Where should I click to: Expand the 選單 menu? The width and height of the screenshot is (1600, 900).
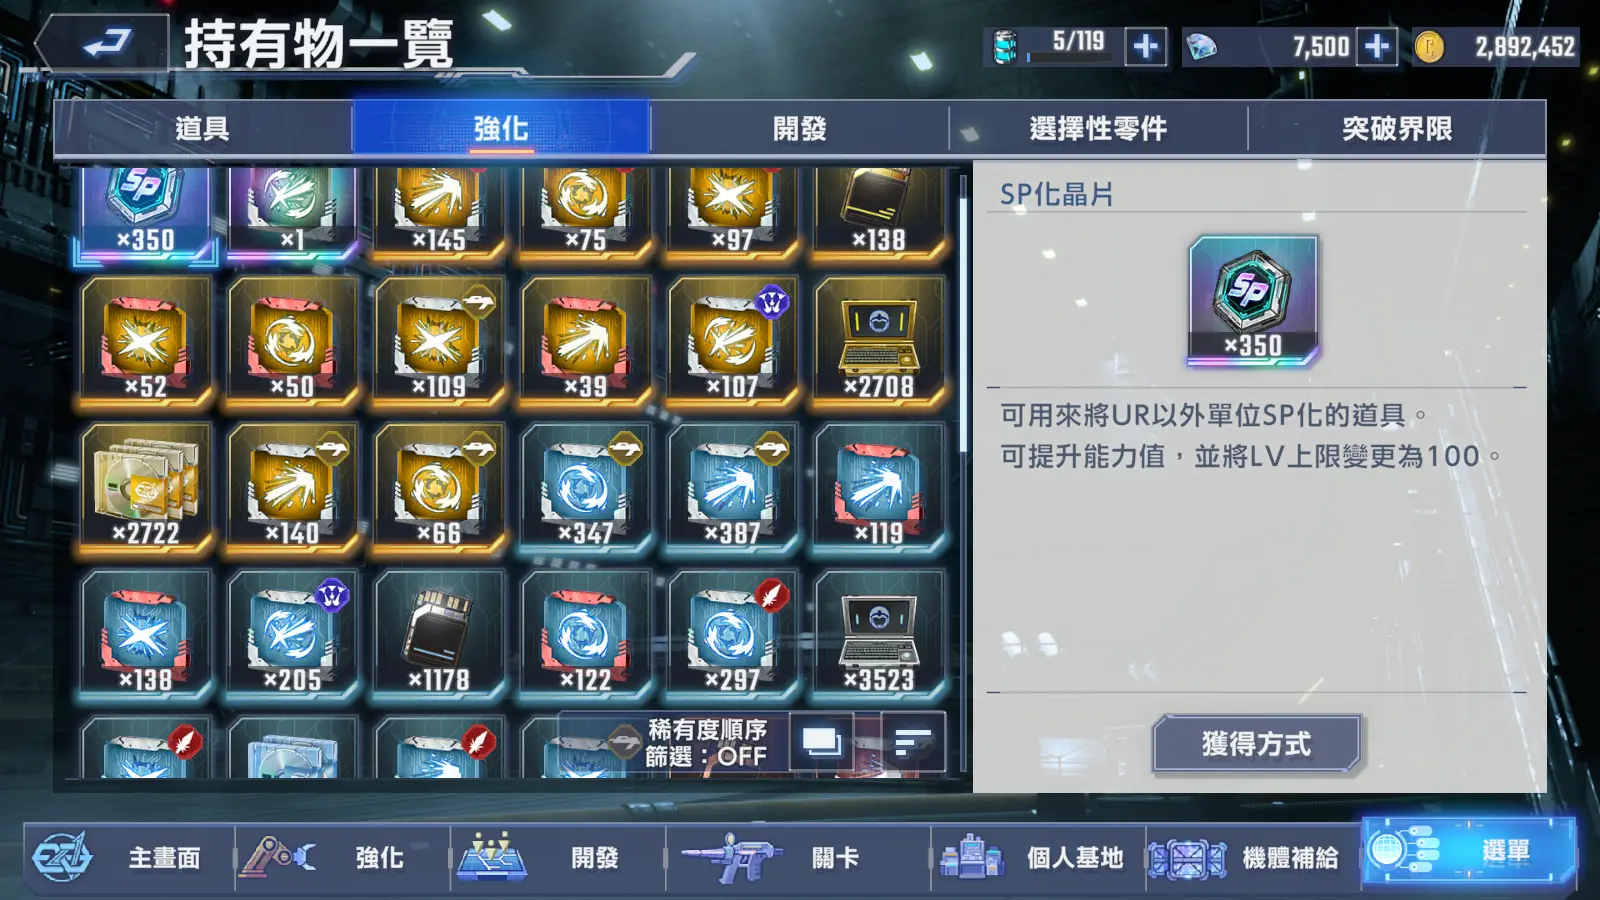pyautogui.click(x=1468, y=852)
